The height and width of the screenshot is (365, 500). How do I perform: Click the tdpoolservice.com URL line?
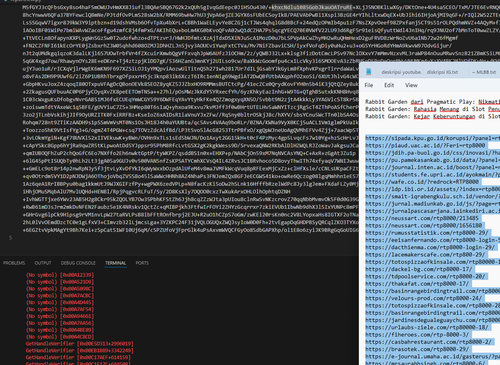tap(425, 277)
